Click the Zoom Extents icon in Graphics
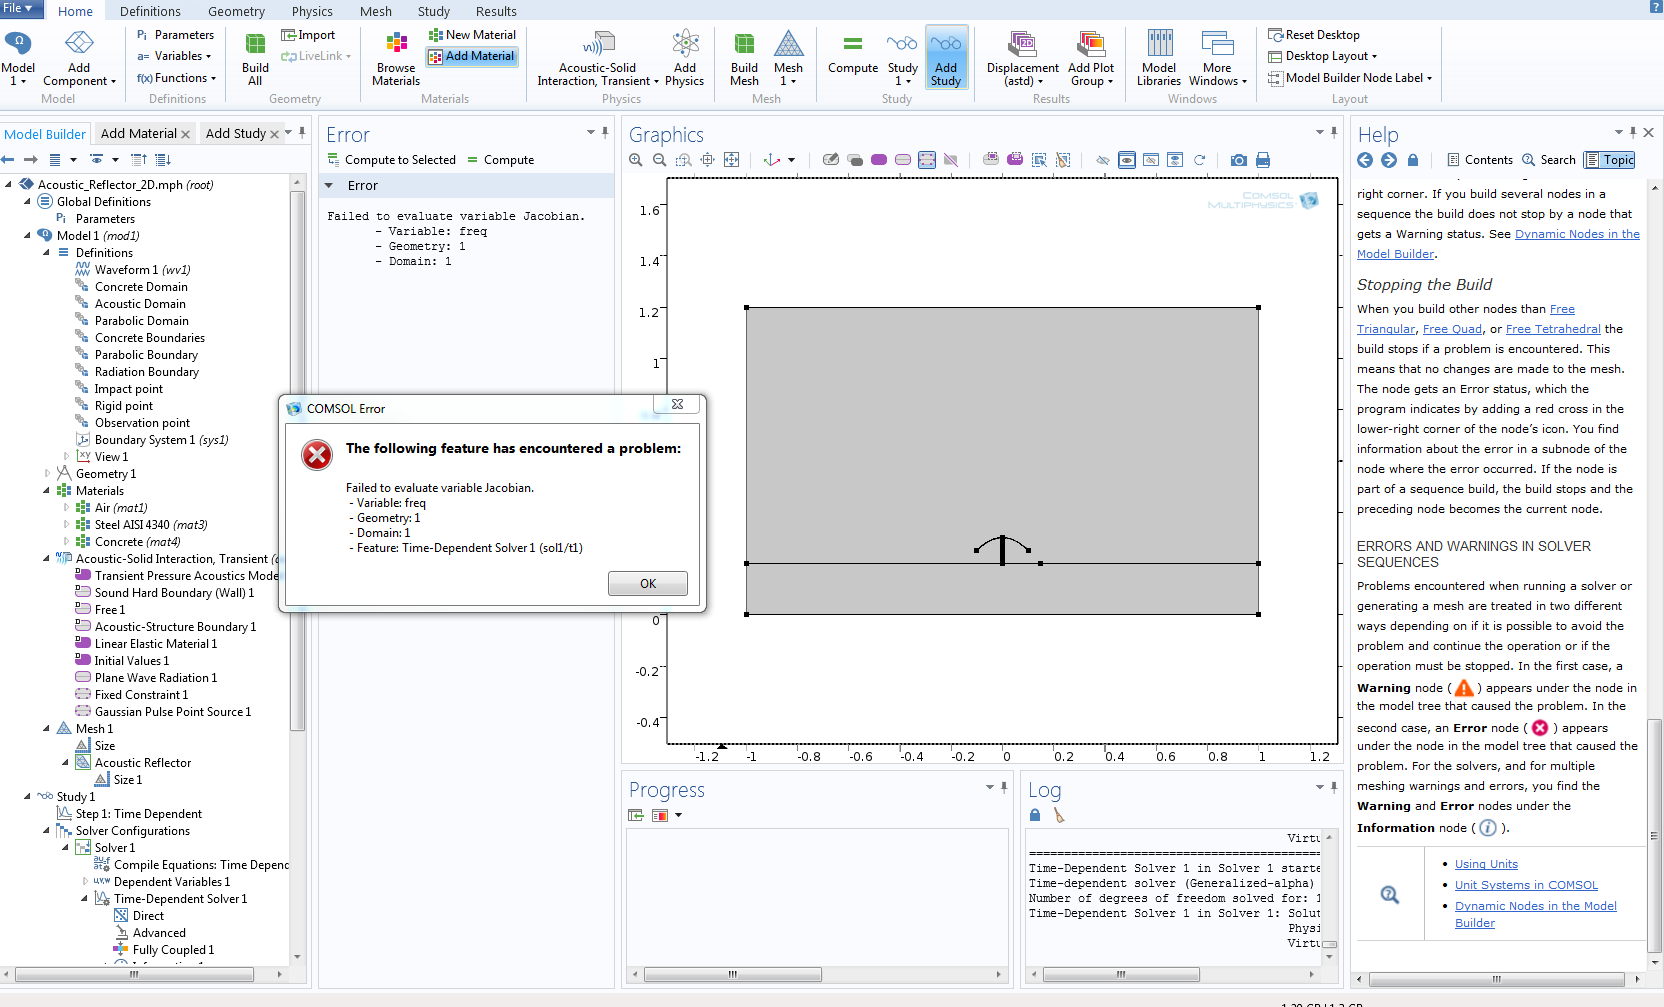The width and height of the screenshot is (1664, 1007). point(732,160)
